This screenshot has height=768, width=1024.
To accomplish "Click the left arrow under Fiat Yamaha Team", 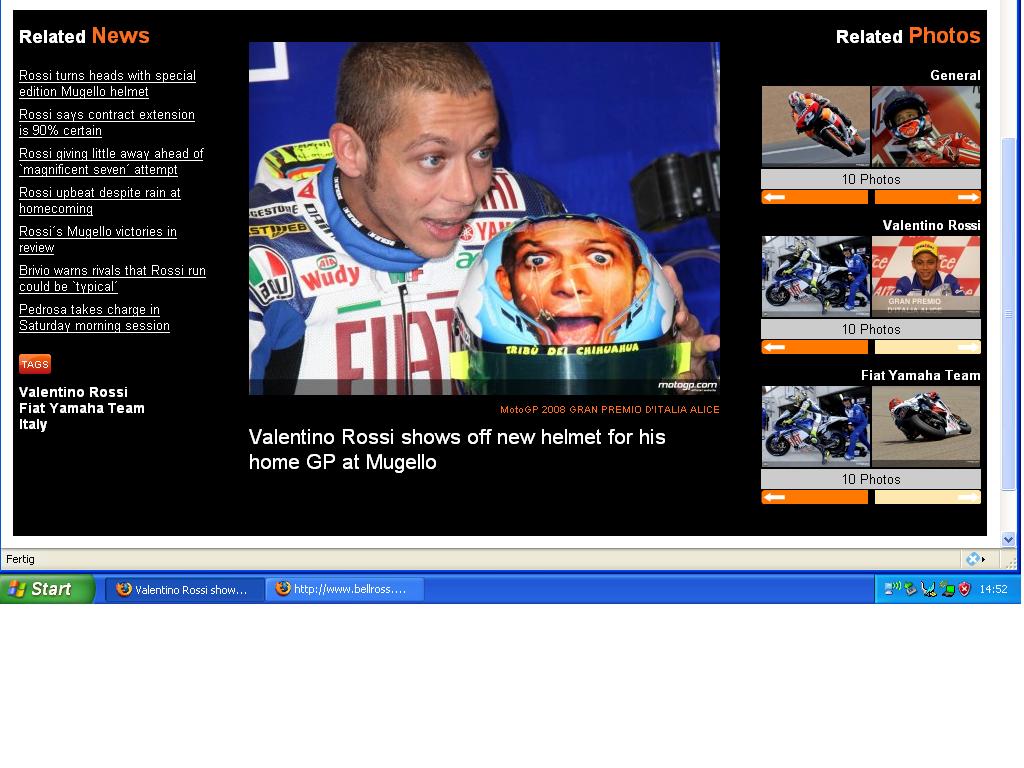I will tap(814, 497).
